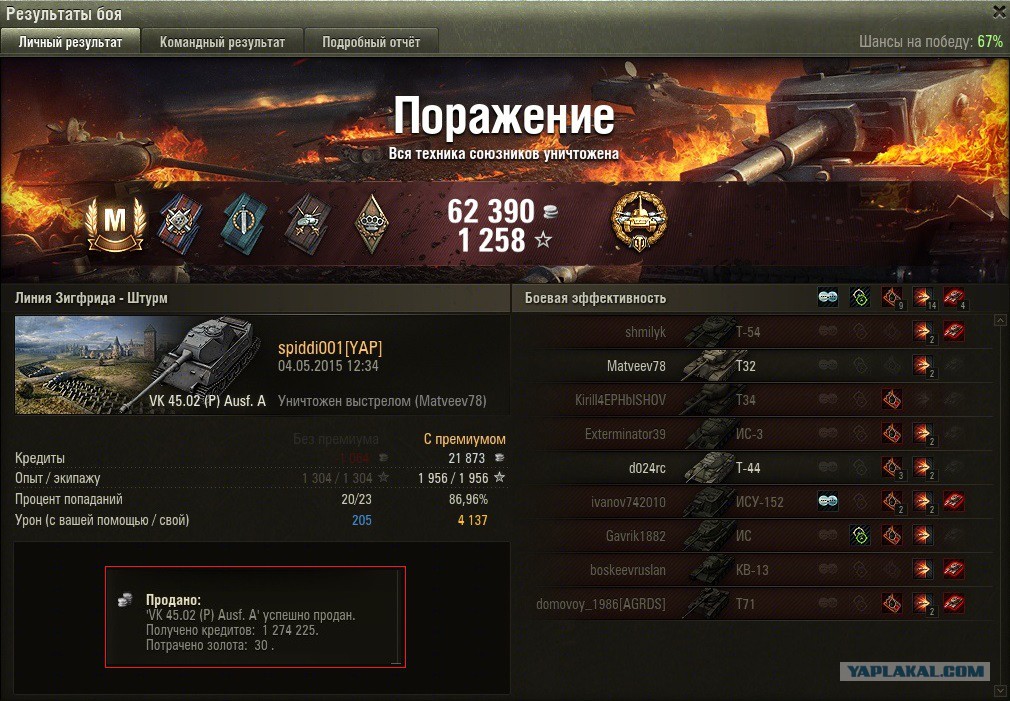
Task: Click the green track assist icon for Gavrik1882
Action: [860, 535]
